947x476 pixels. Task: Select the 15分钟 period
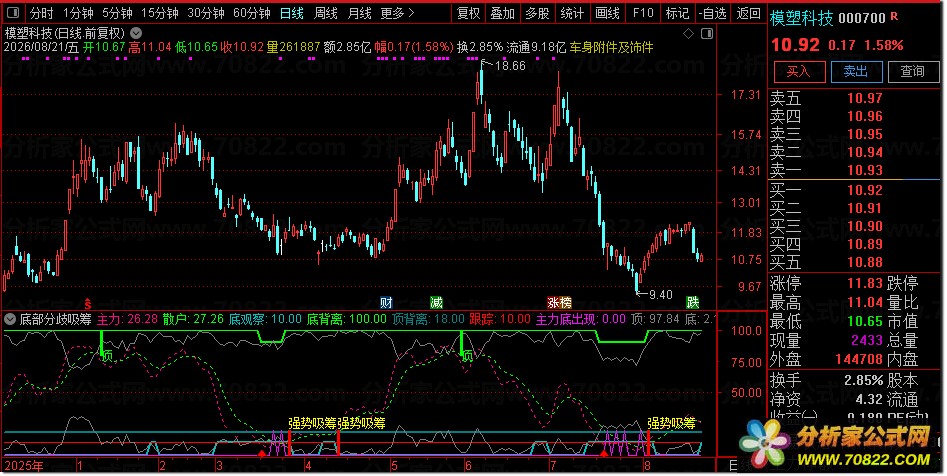tap(159, 13)
